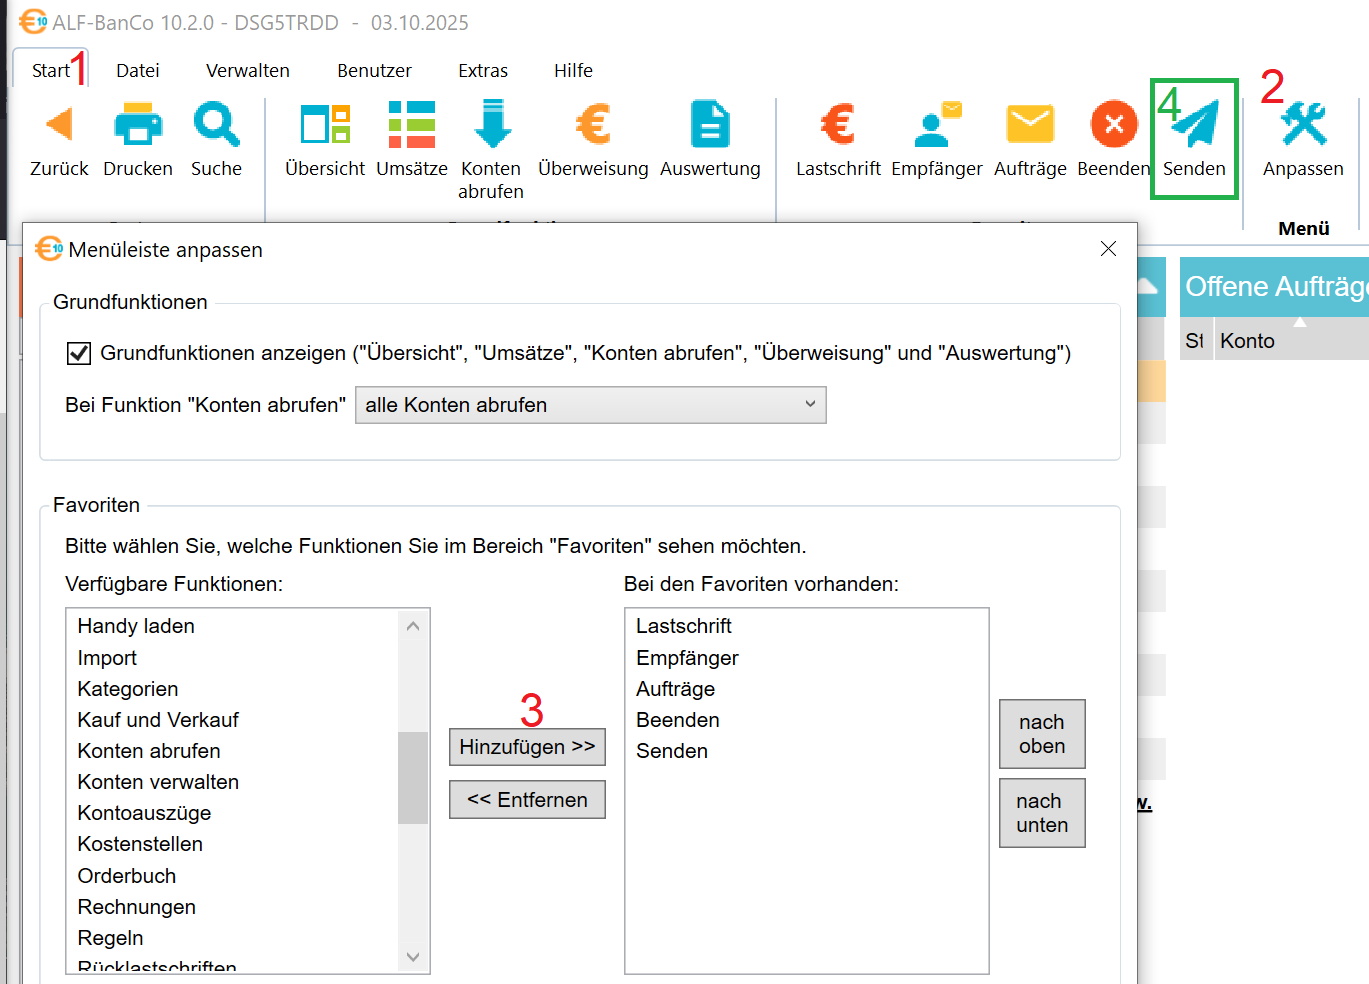This screenshot has width=1369, height=984.
Task: Move the favorite up with 'nach oben'
Action: point(1041,734)
